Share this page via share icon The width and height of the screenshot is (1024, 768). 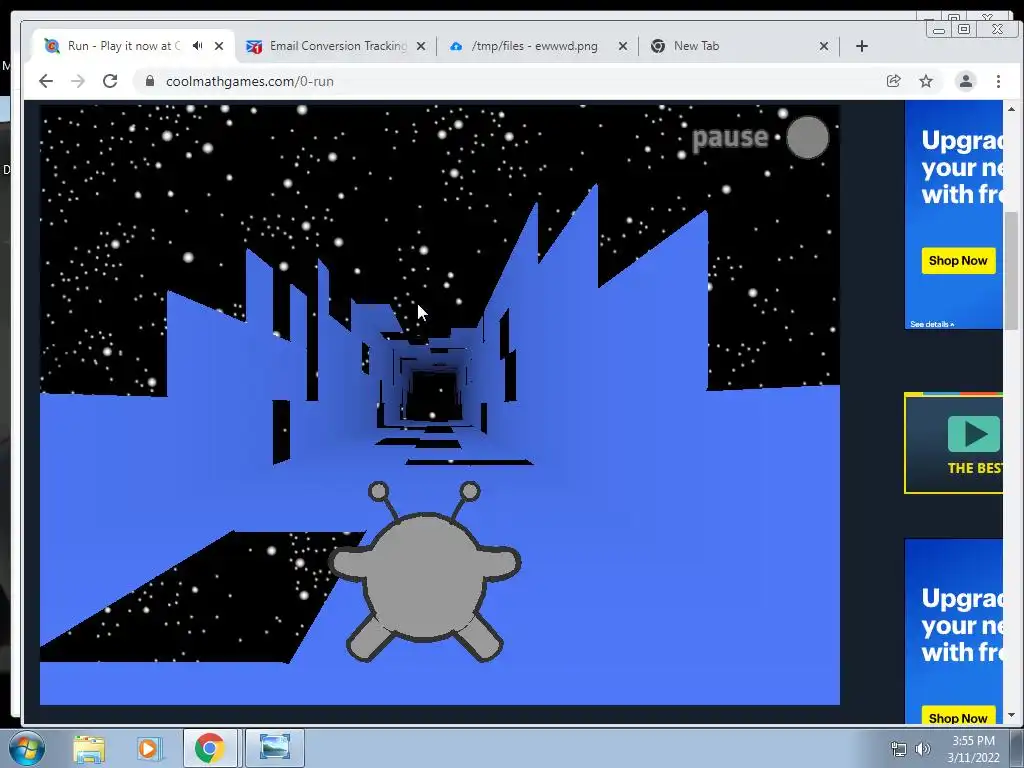pyautogui.click(x=893, y=81)
